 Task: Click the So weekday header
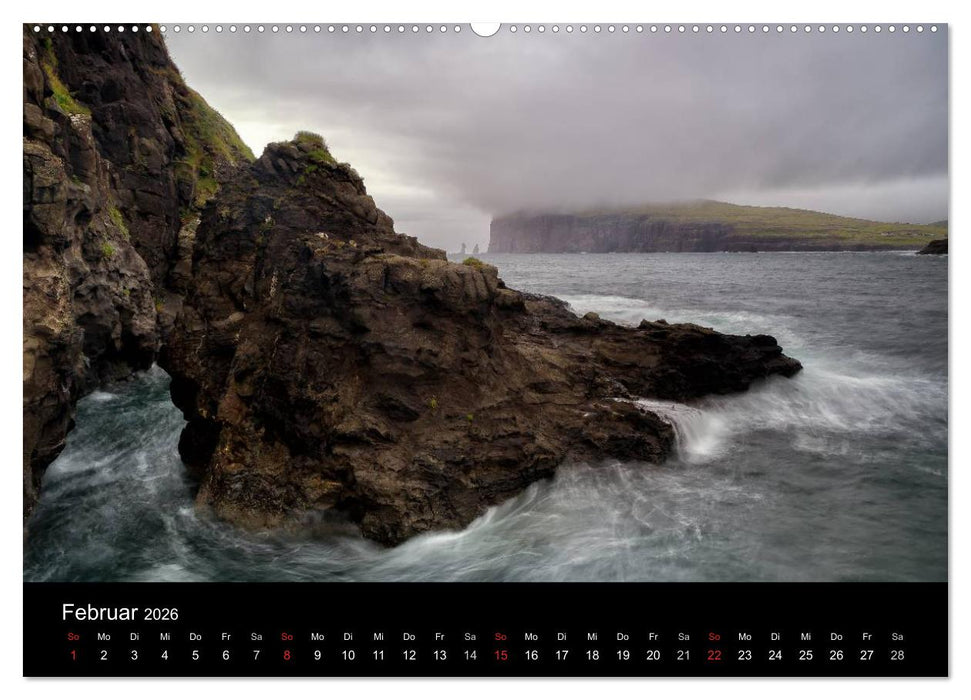click(x=73, y=635)
